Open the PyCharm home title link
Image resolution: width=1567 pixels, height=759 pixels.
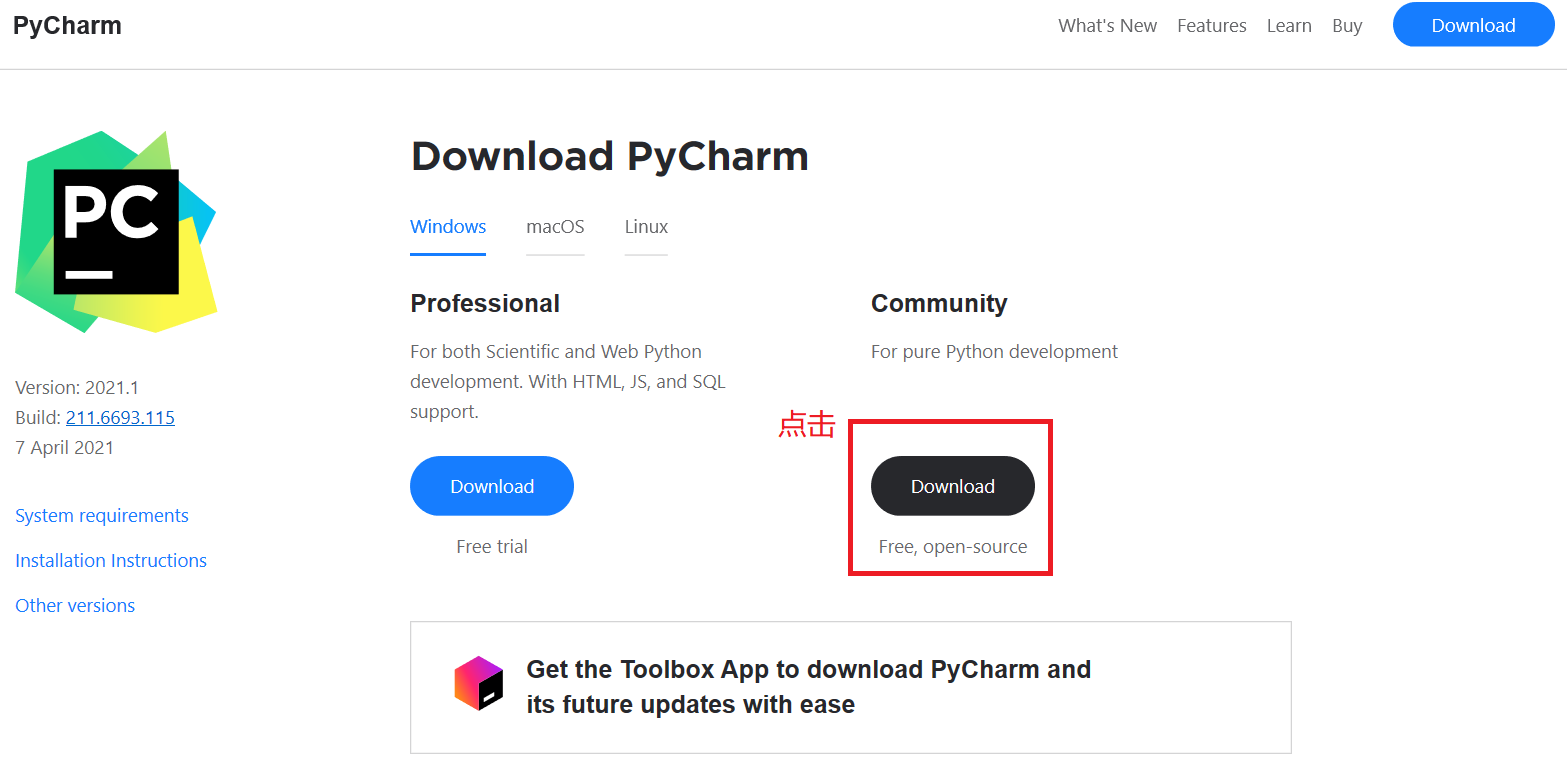67,25
